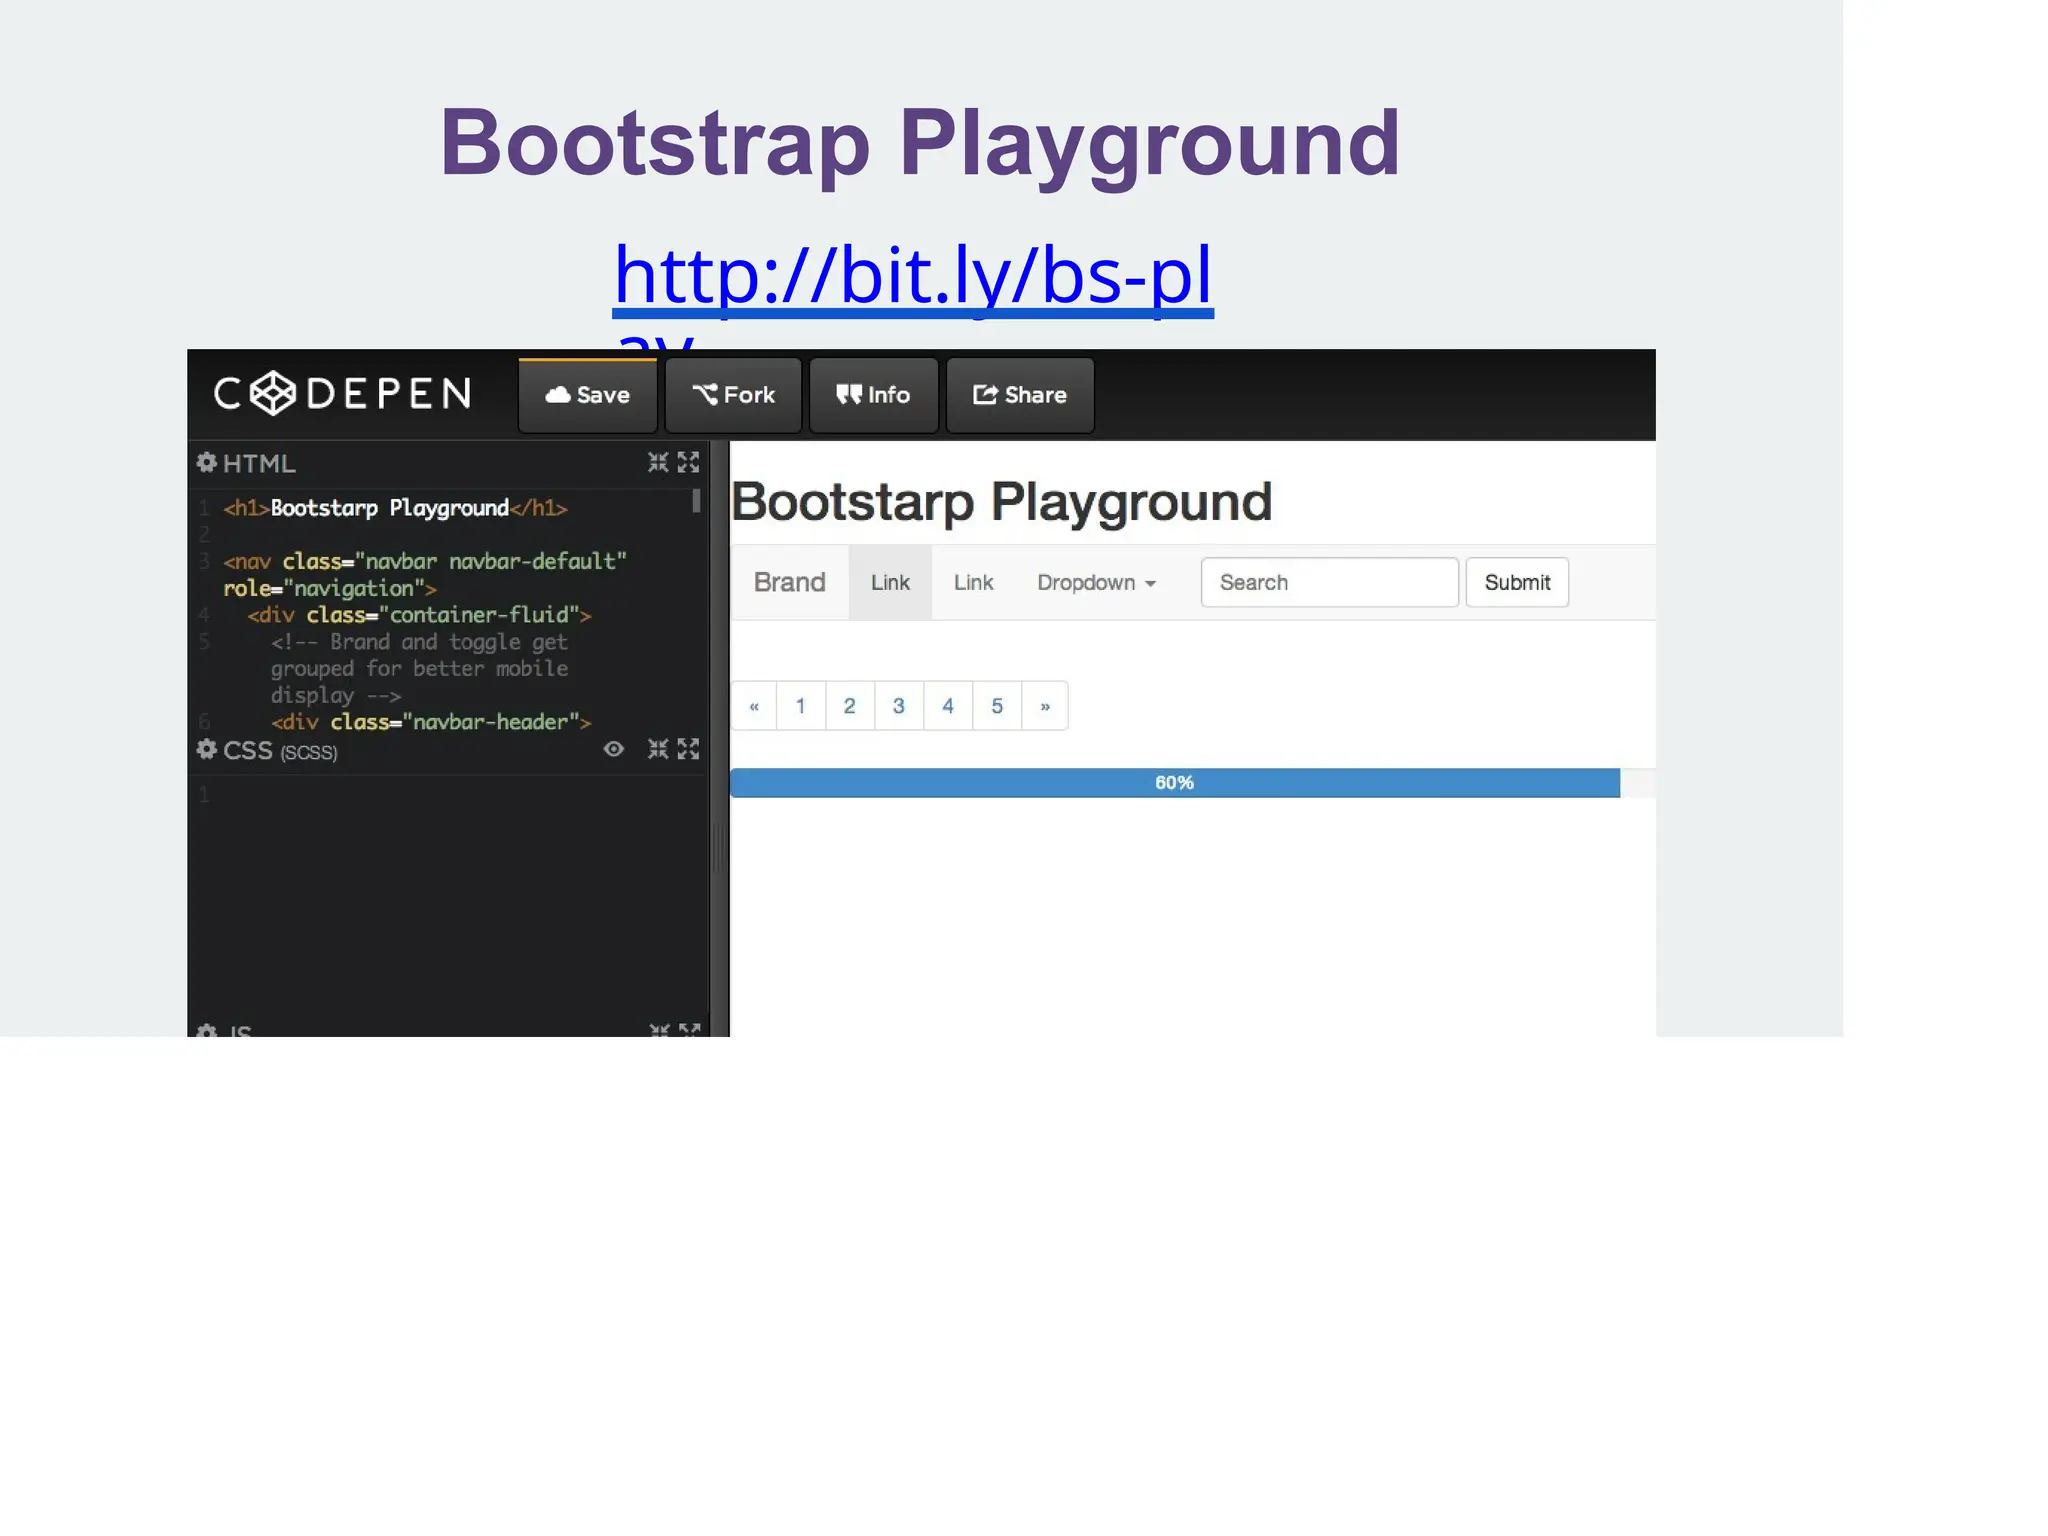Click the Submit button
The height and width of the screenshot is (1536, 2048).
[x=1517, y=582]
